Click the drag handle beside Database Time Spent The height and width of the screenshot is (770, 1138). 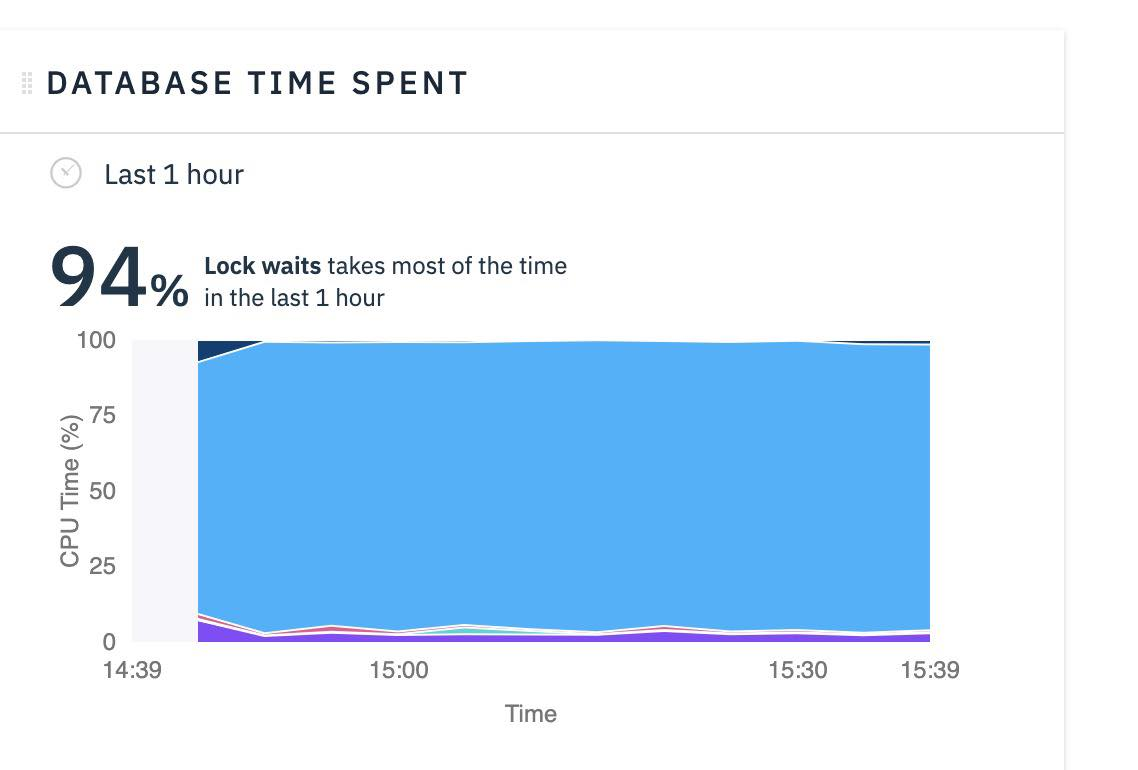(27, 83)
